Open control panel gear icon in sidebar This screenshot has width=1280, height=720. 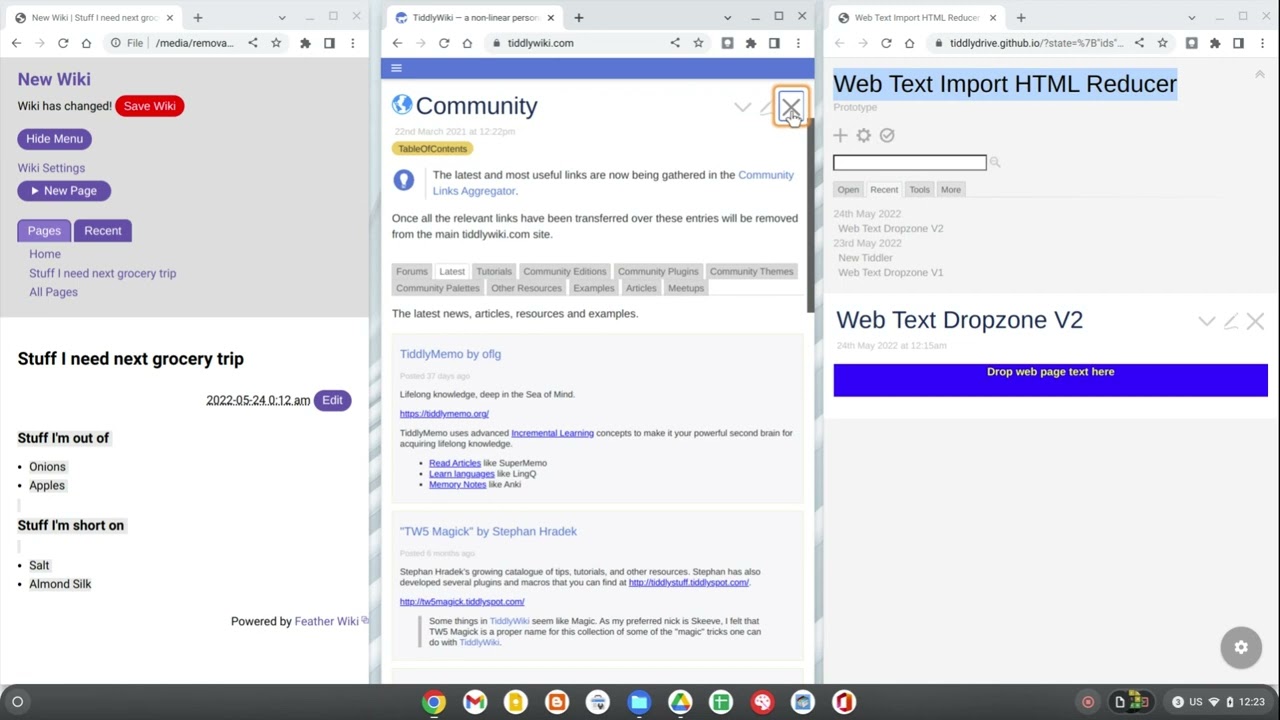[864, 135]
